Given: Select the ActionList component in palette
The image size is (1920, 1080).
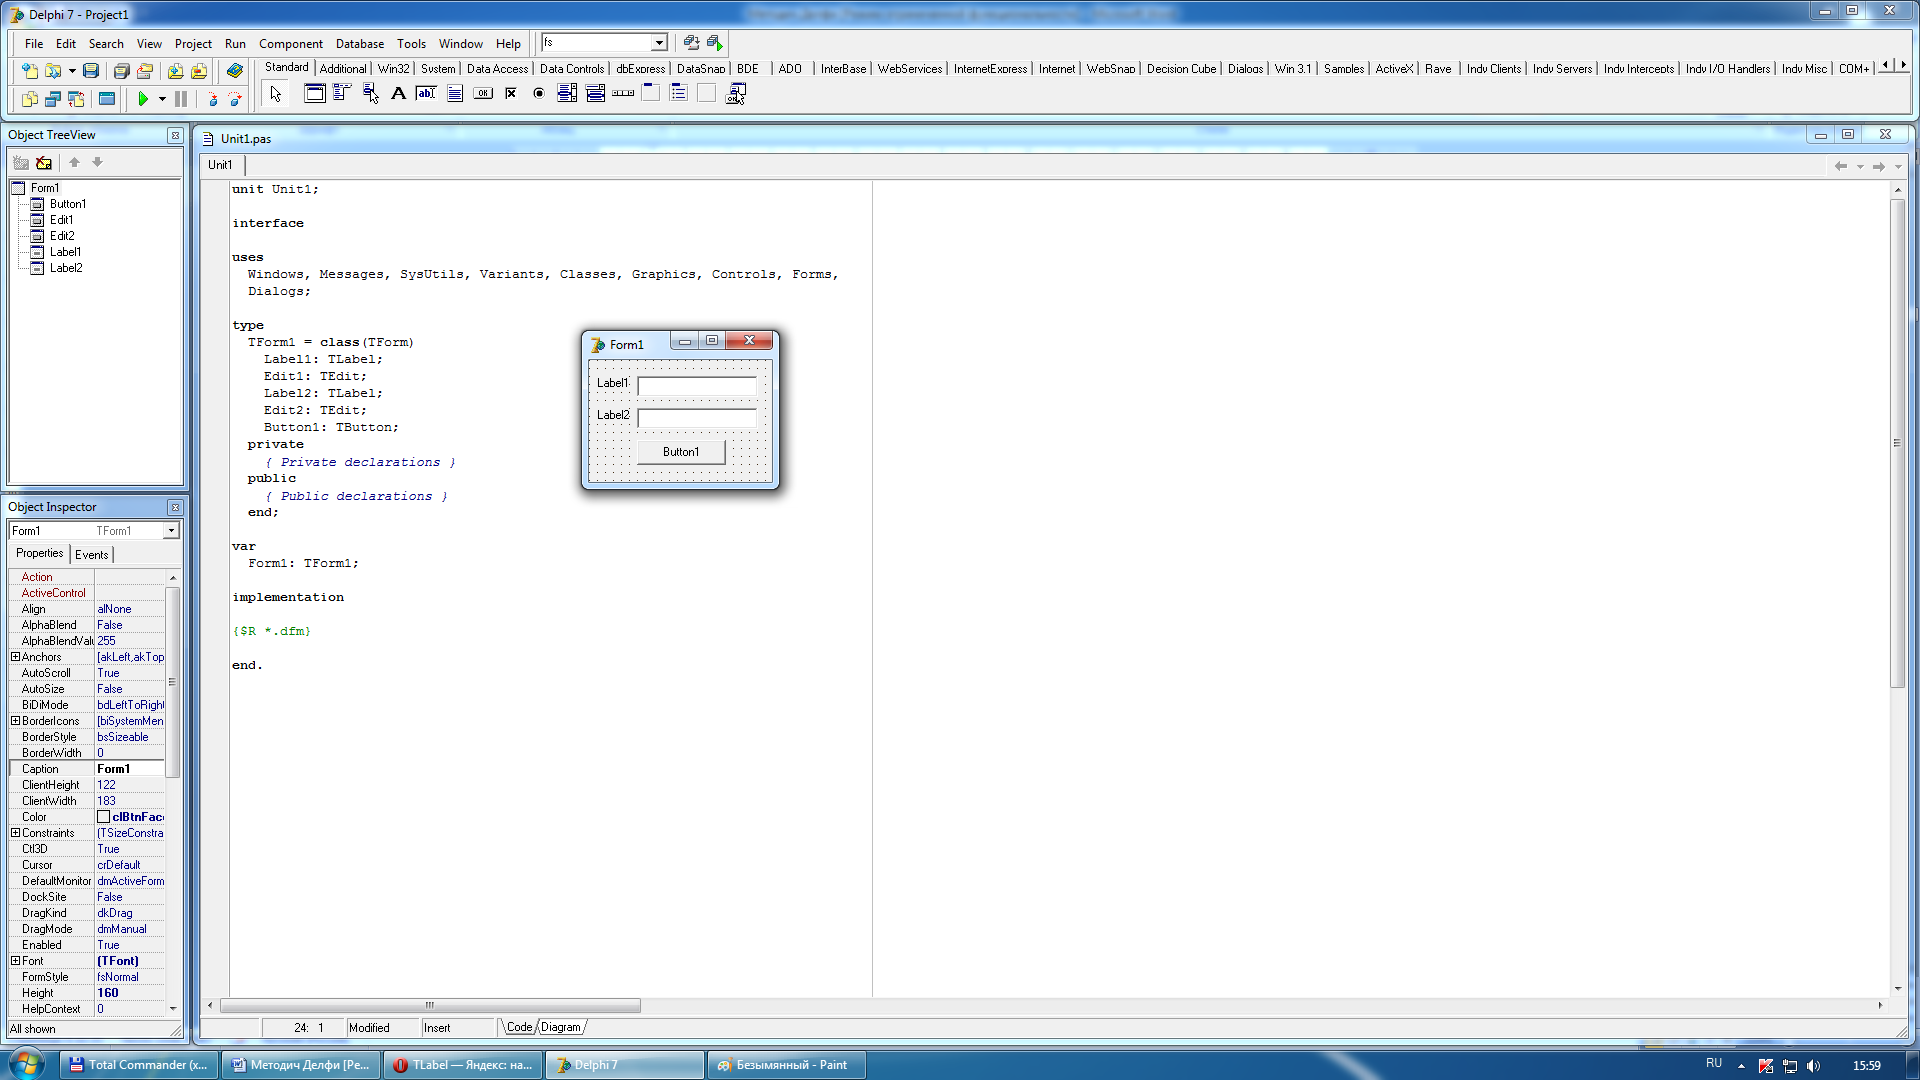Looking at the screenshot, I should 736,93.
